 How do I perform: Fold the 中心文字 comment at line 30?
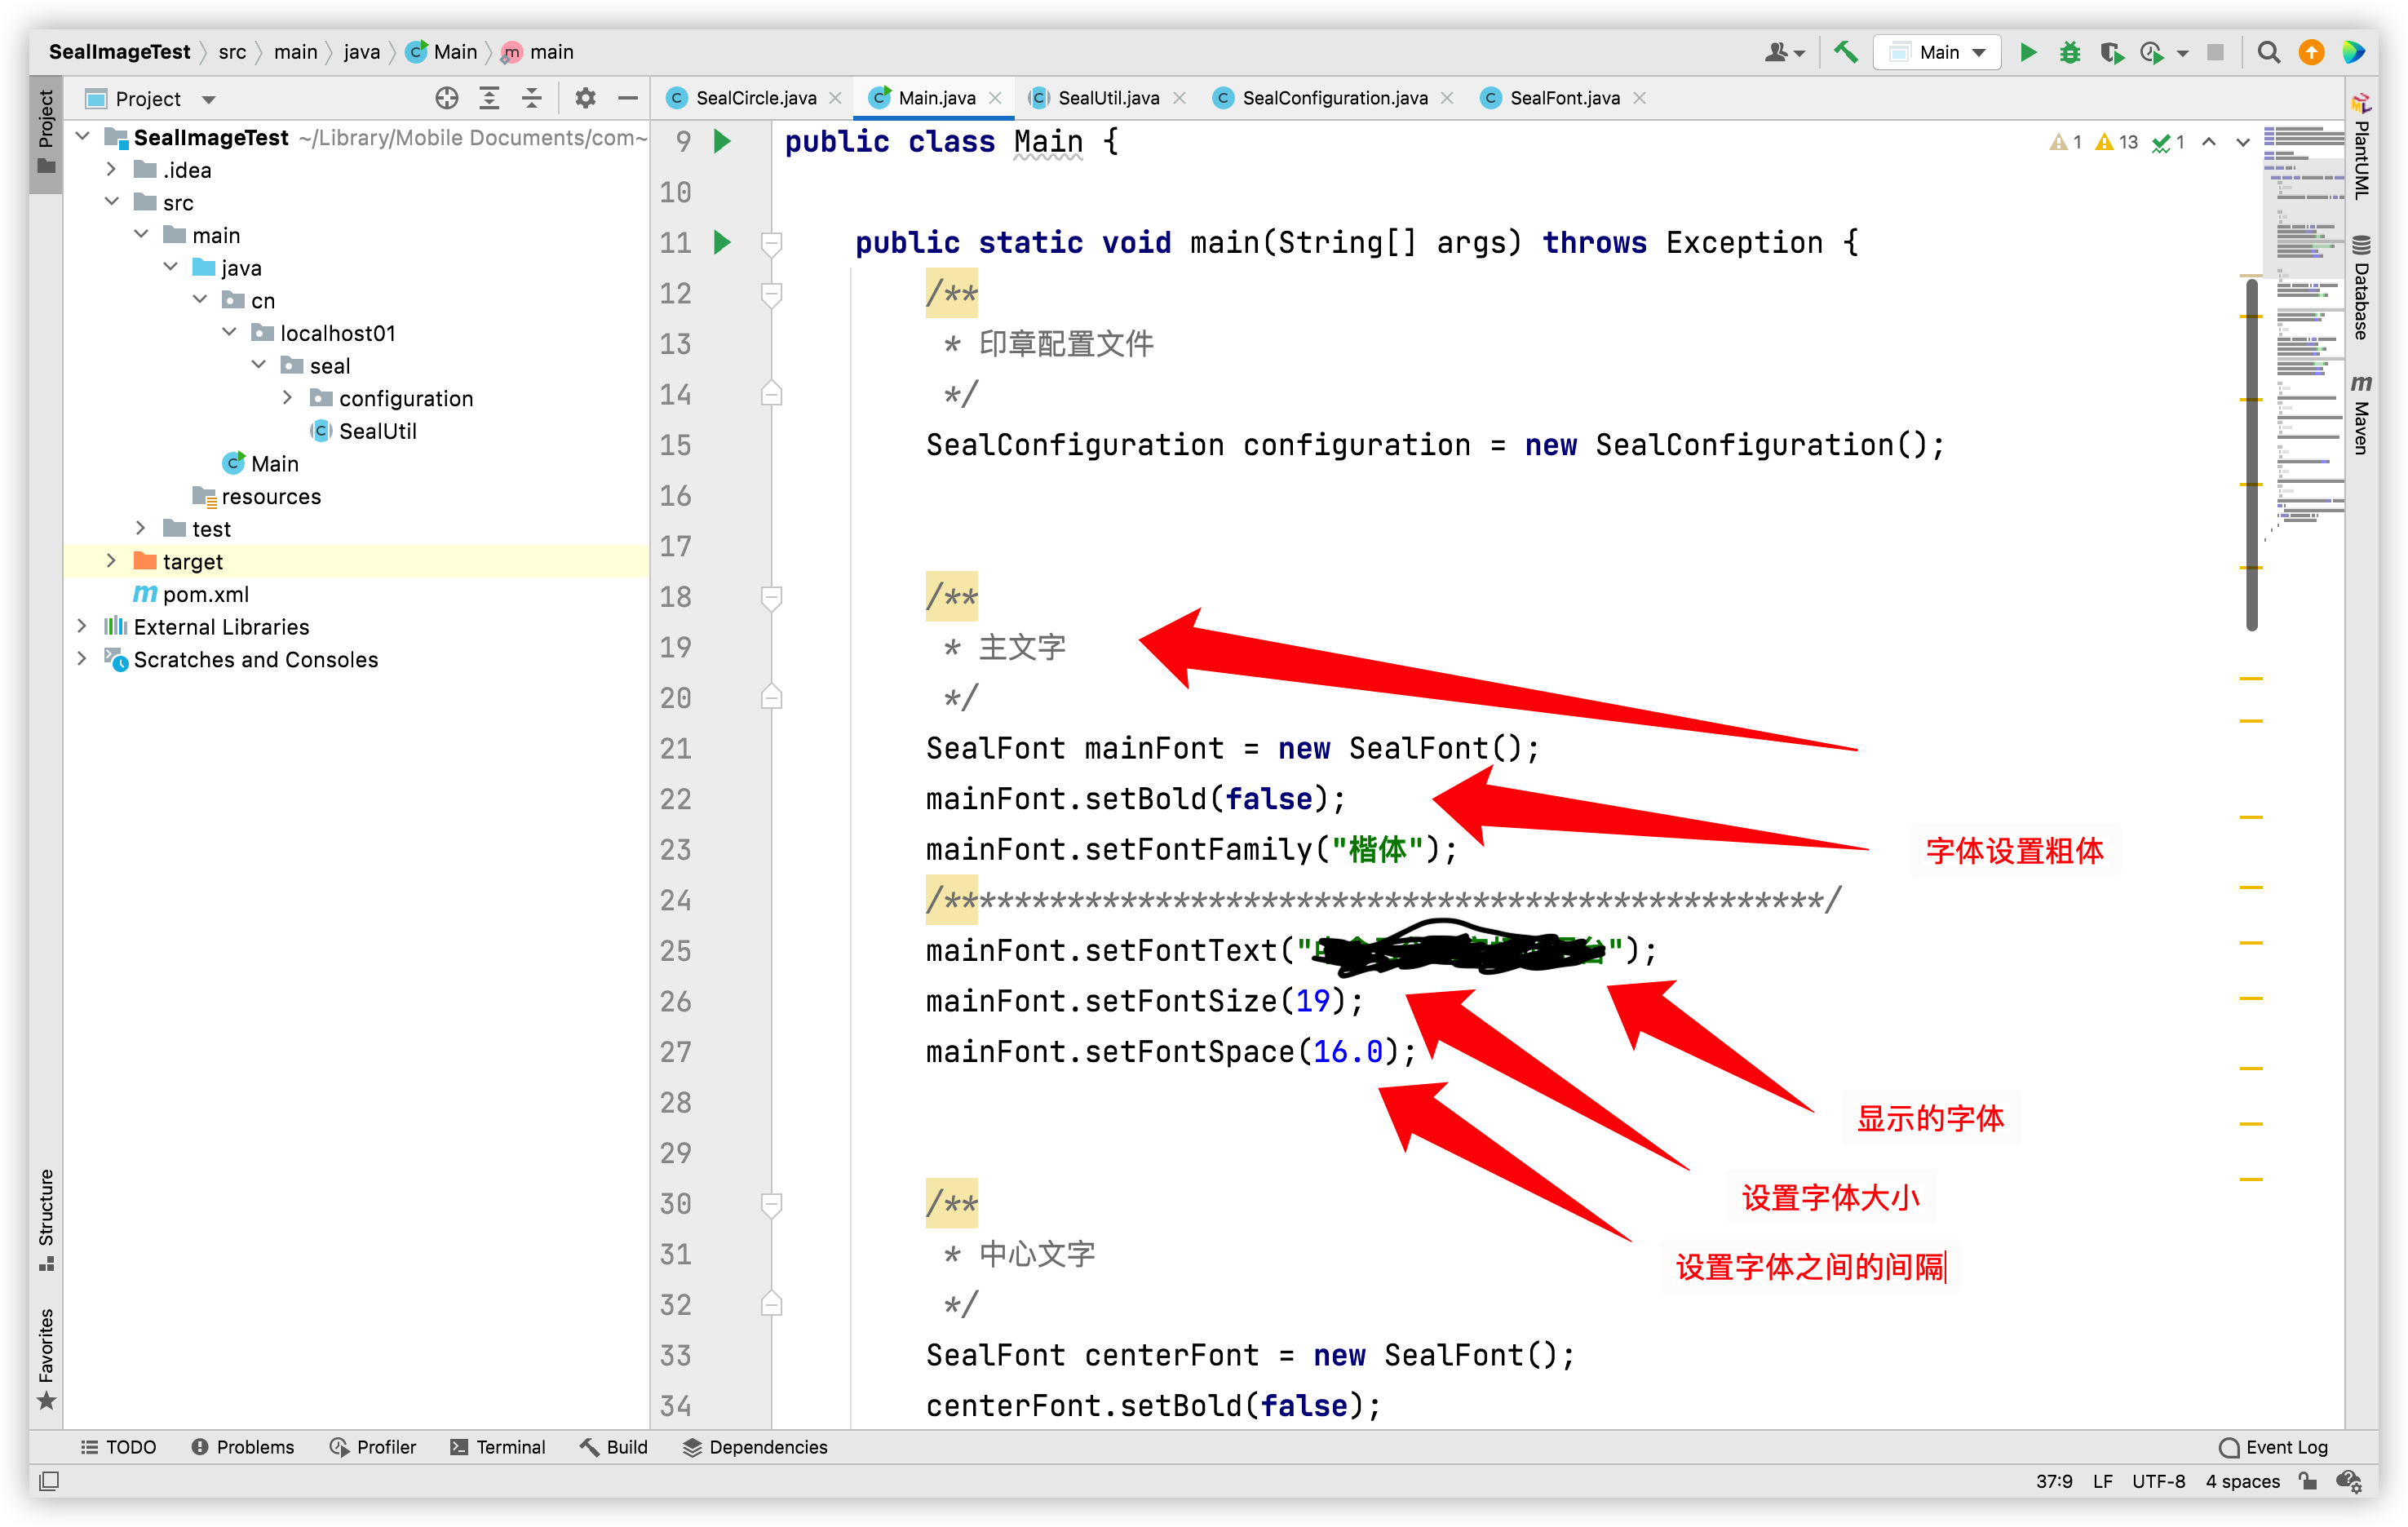coord(771,1203)
